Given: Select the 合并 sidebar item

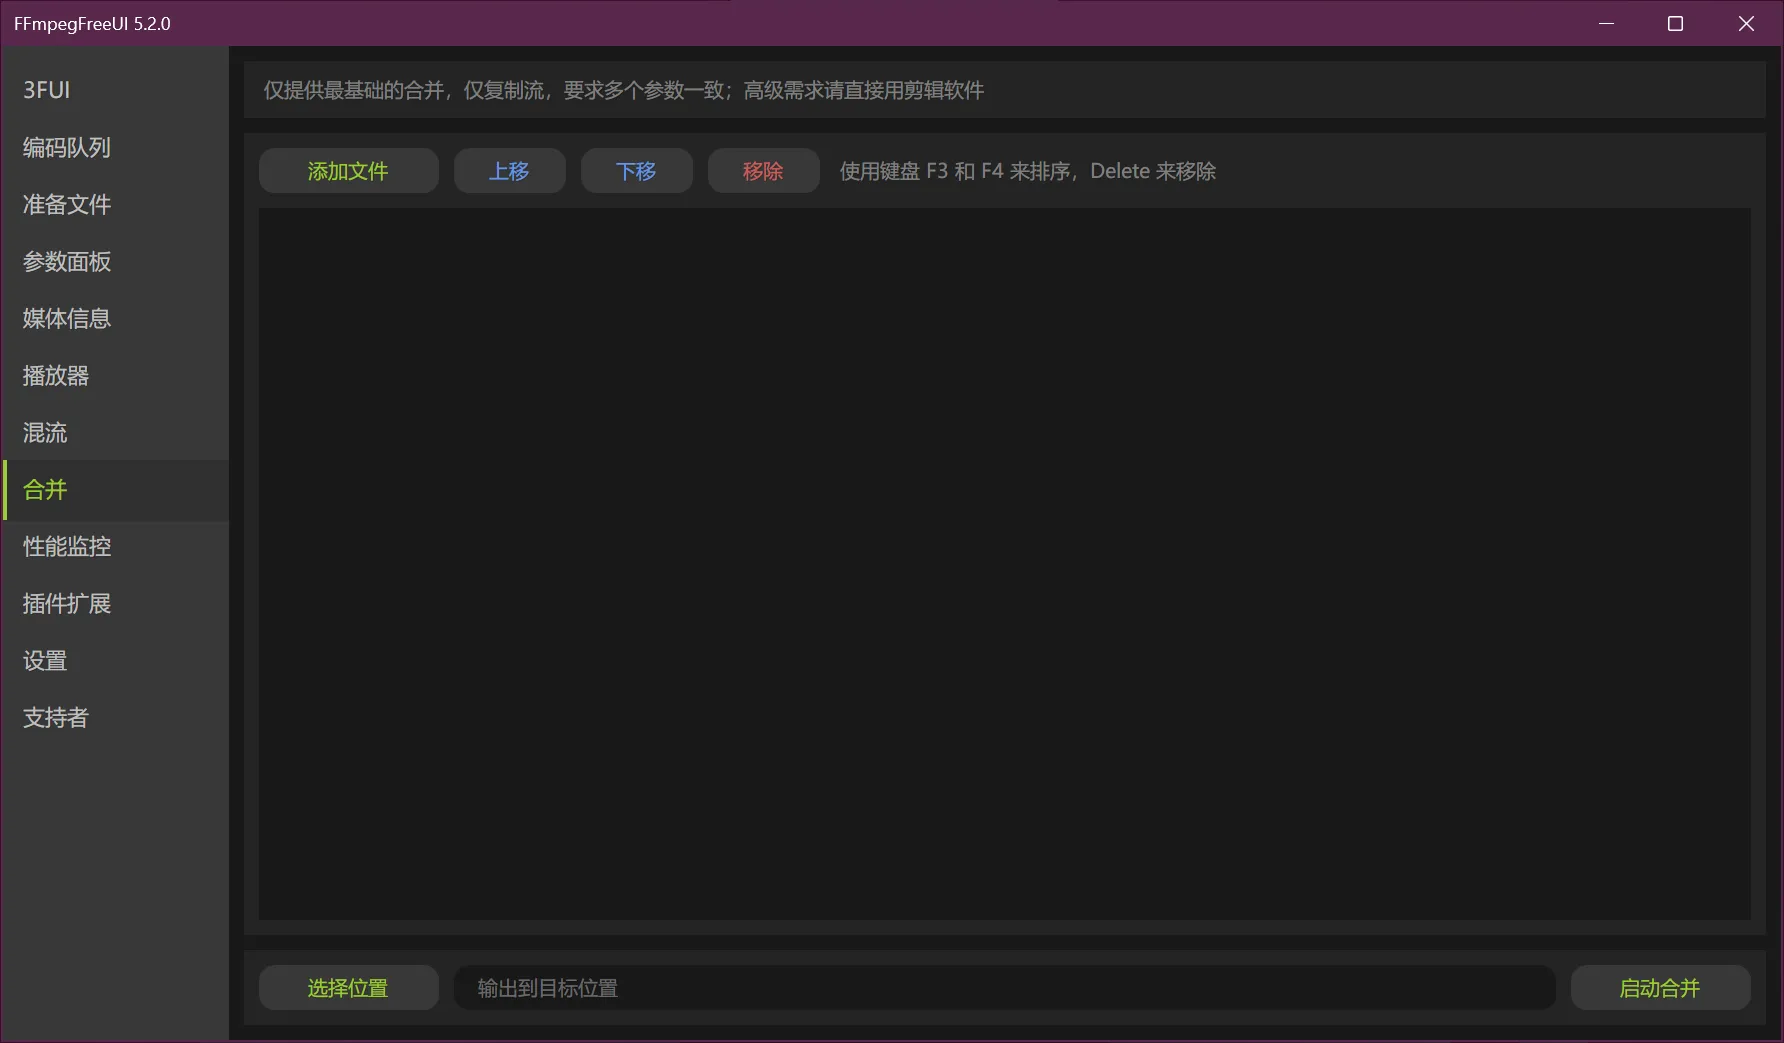Looking at the screenshot, I should [x=45, y=490].
